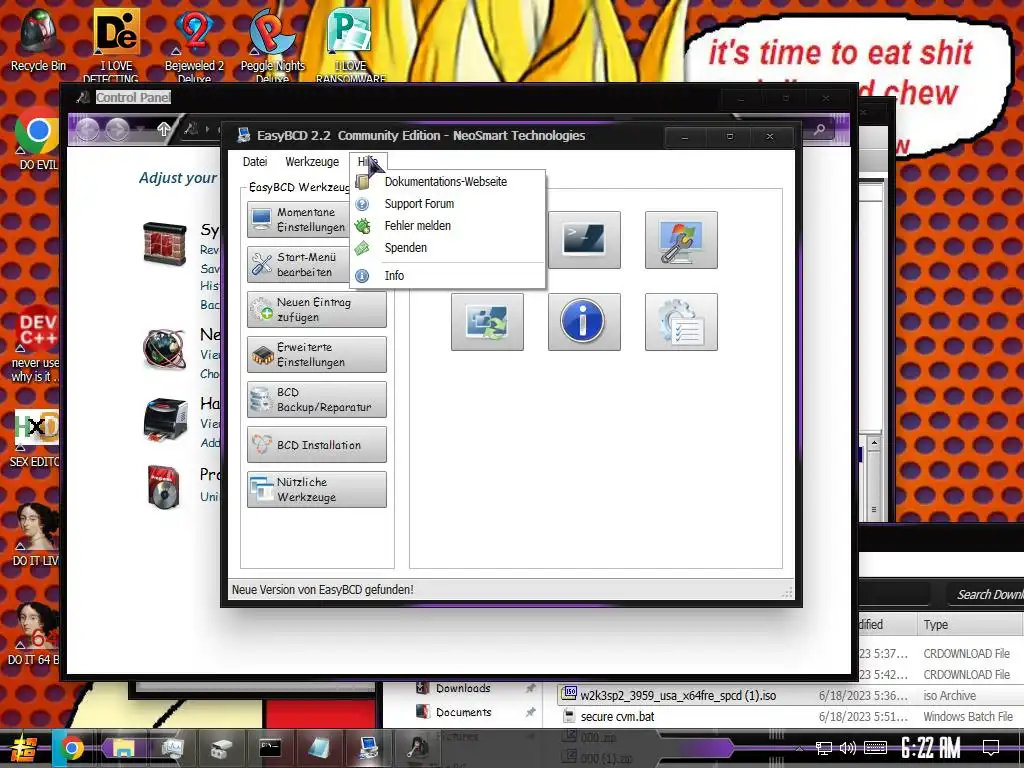This screenshot has width=1024, height=768.
Task: Select the I LOVE RANSOMWARE desktop icon
Action: pyautogui.click(x=351, y=44)
